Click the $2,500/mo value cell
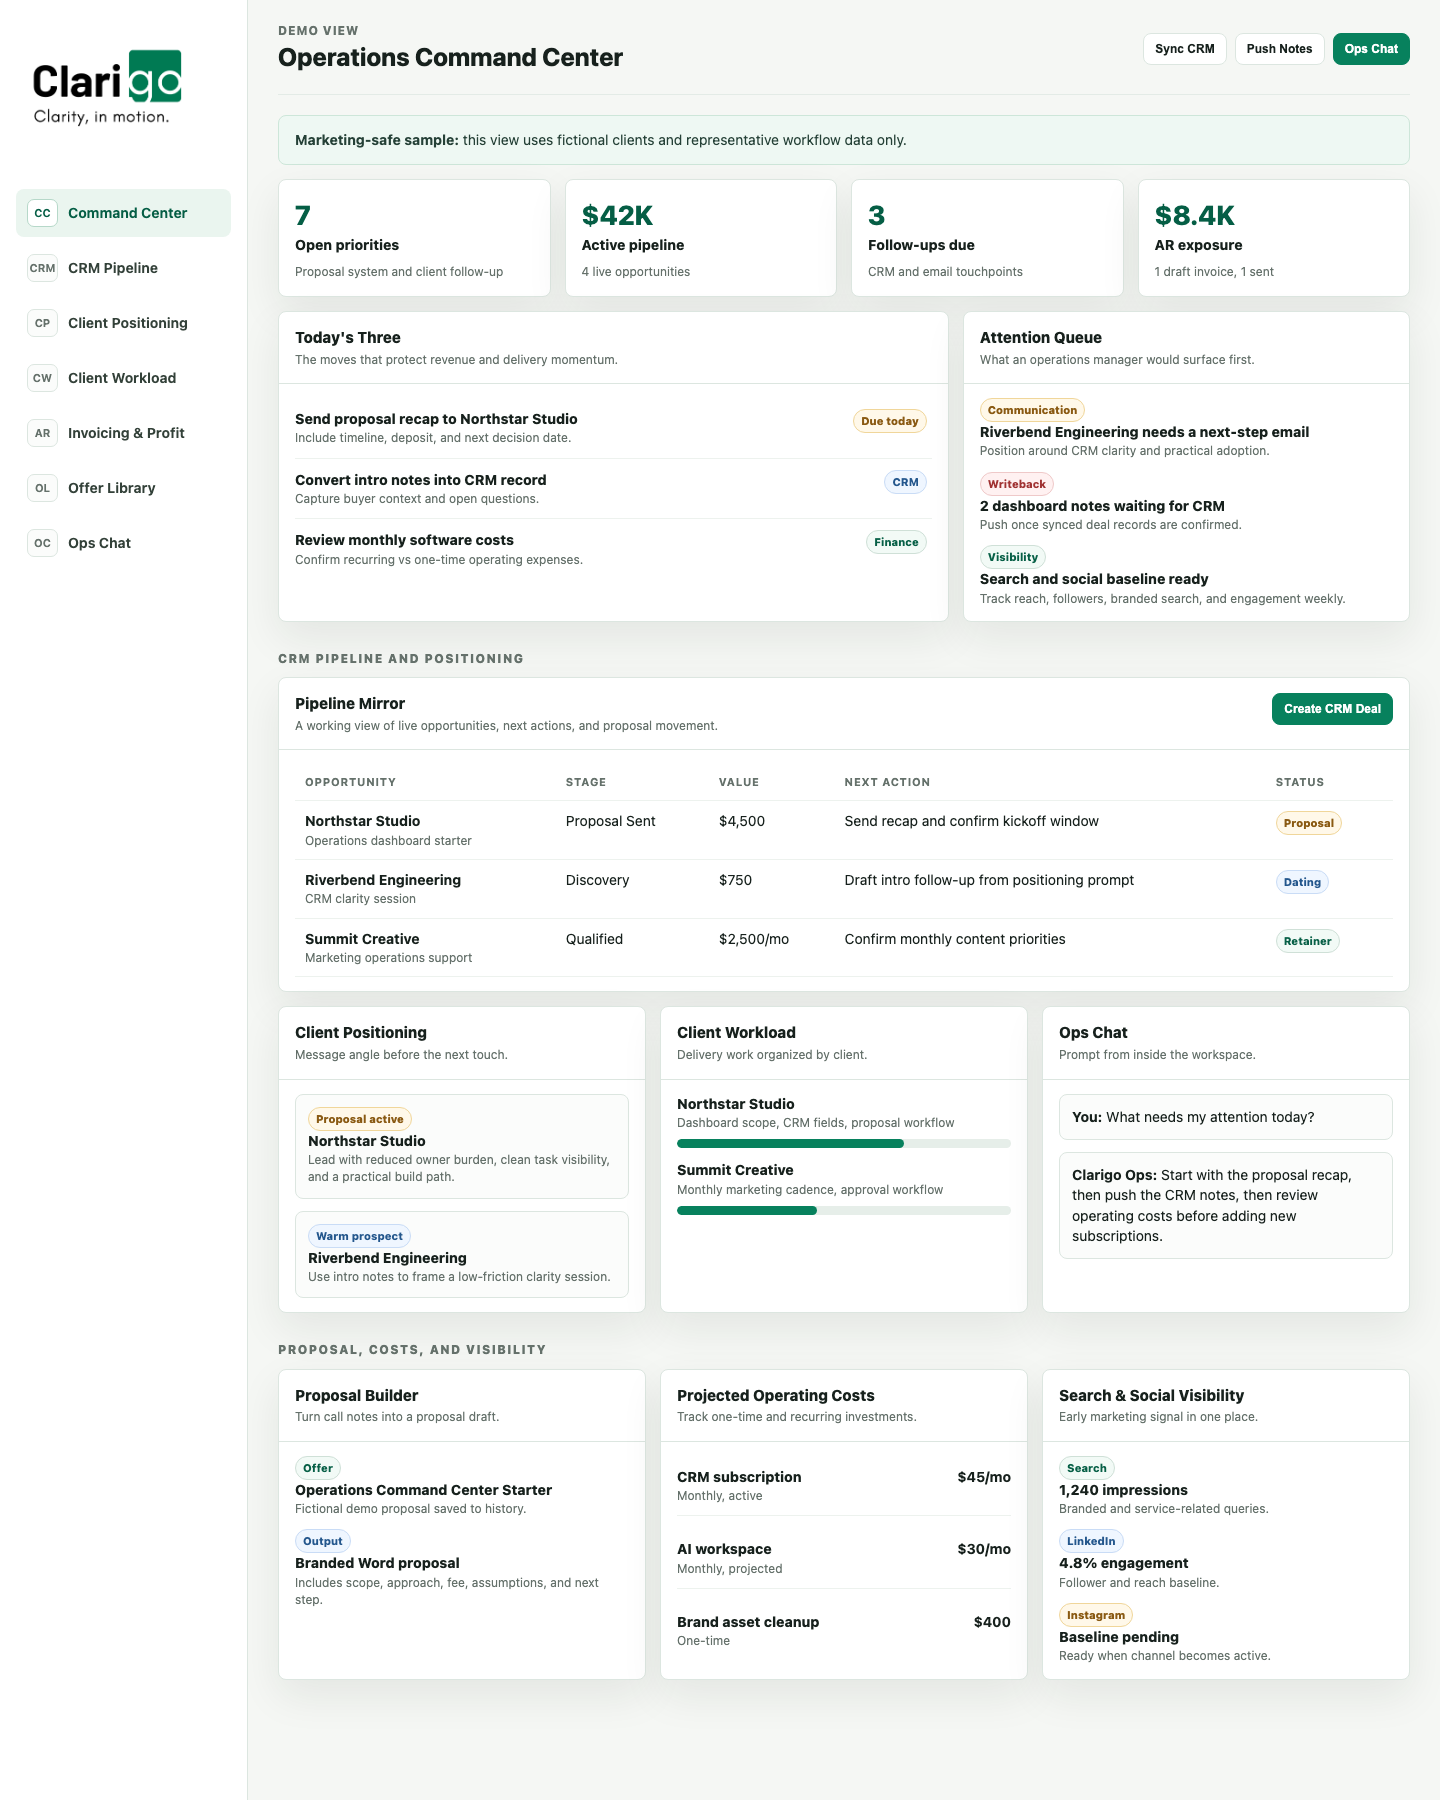This screenshot has width=1440, height=1800. pyautogui.click(x=754, y=939)
